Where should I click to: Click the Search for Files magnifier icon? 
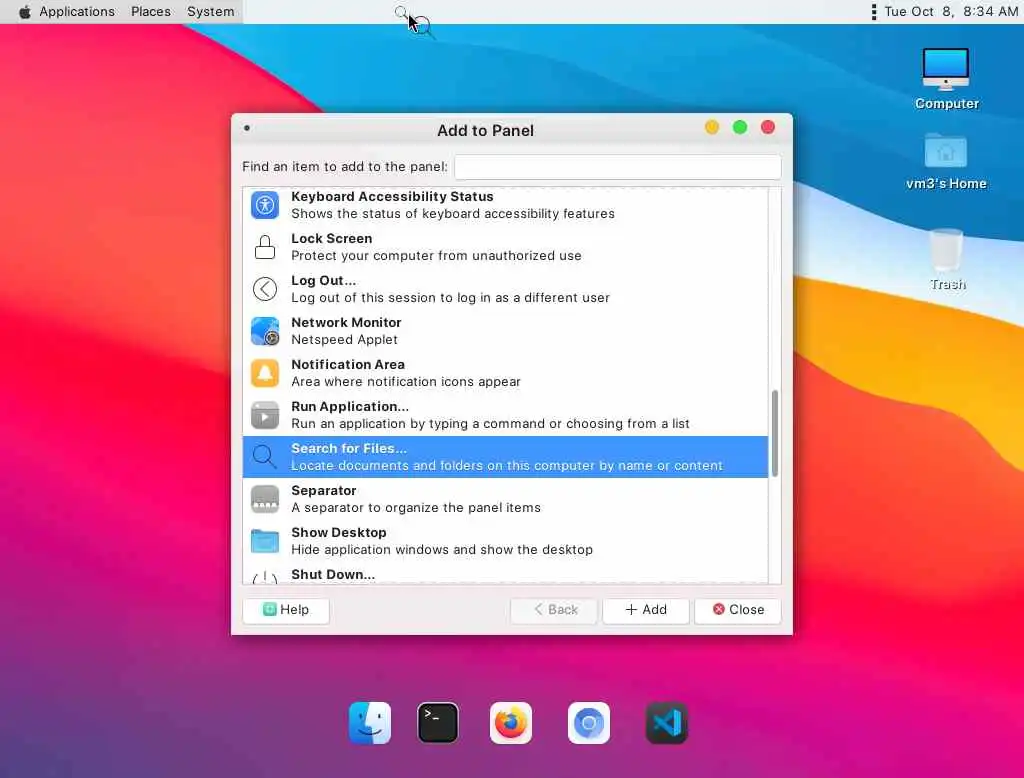point(264,457)
